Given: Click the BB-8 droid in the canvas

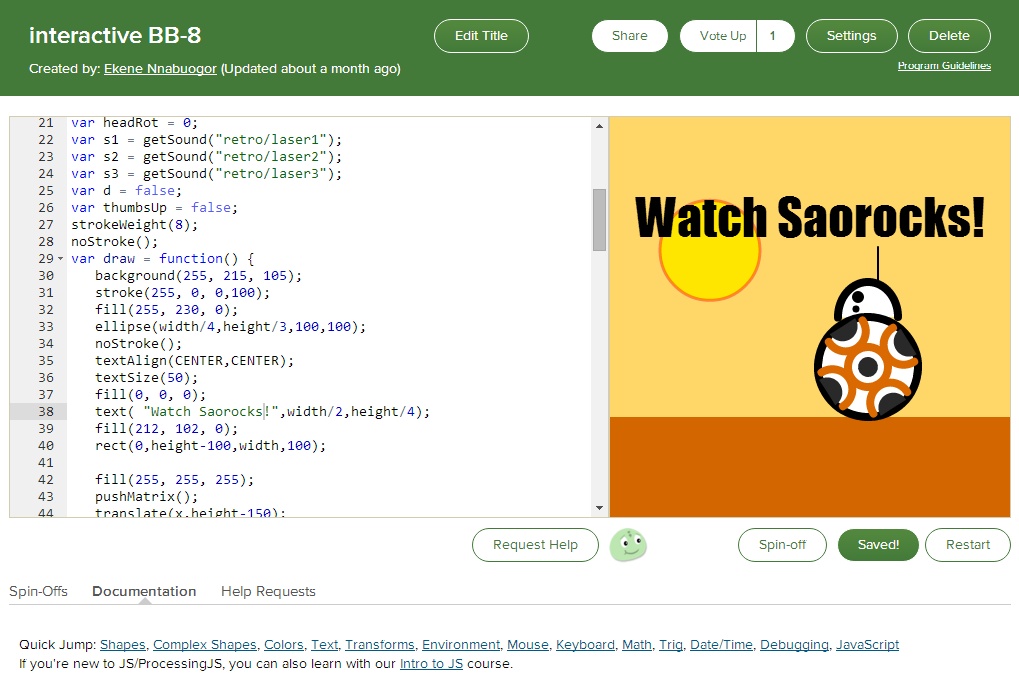Looking at the screenshot, I should [868, 348].
